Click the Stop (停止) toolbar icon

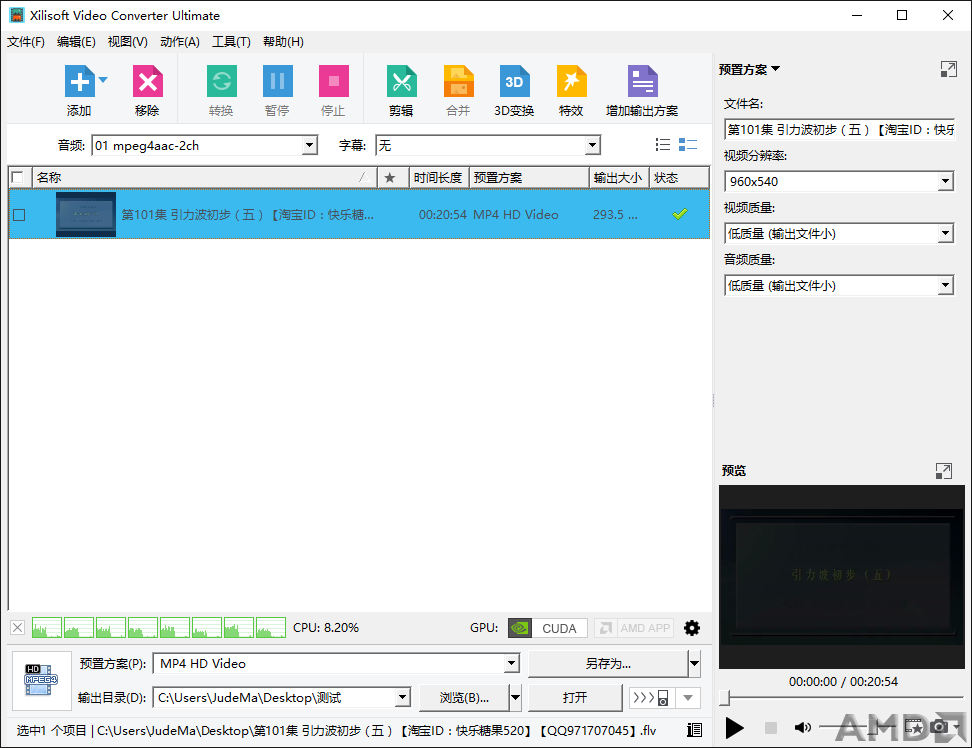point(334,81)
